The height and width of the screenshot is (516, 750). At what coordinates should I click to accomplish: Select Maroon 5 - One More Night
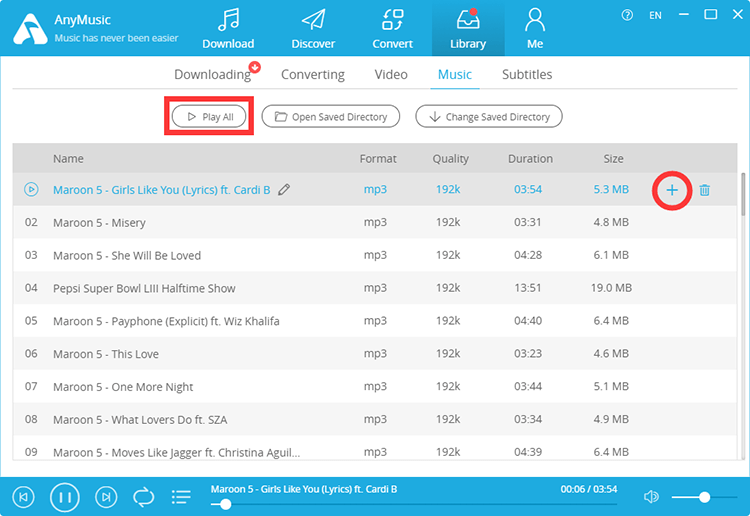tap(375, 386)
